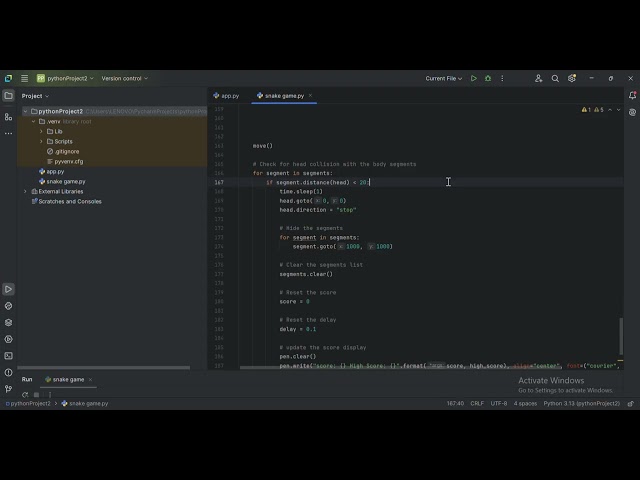This screenshot has height=480, width=640.
Task: Switch to the app.py editor tab
Action: [x=226, y=96]
